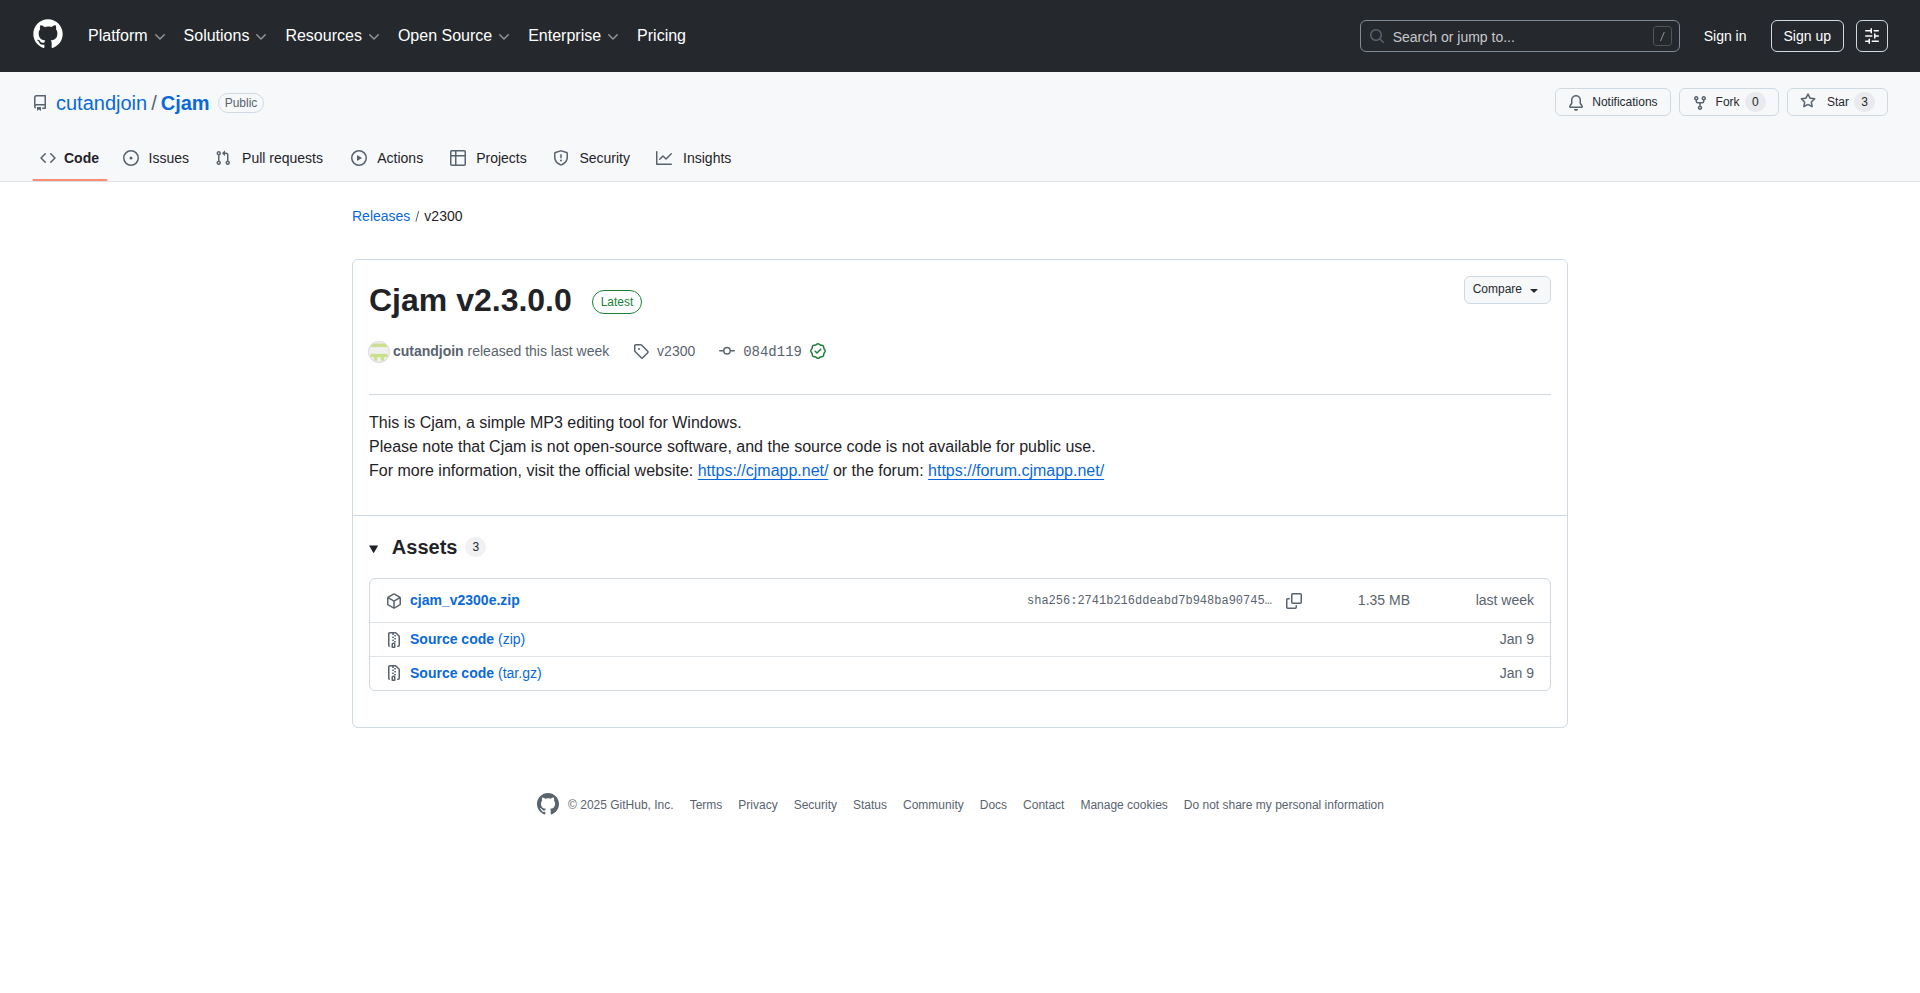
Task: Expand the Open Source menu
Action: 453,36
